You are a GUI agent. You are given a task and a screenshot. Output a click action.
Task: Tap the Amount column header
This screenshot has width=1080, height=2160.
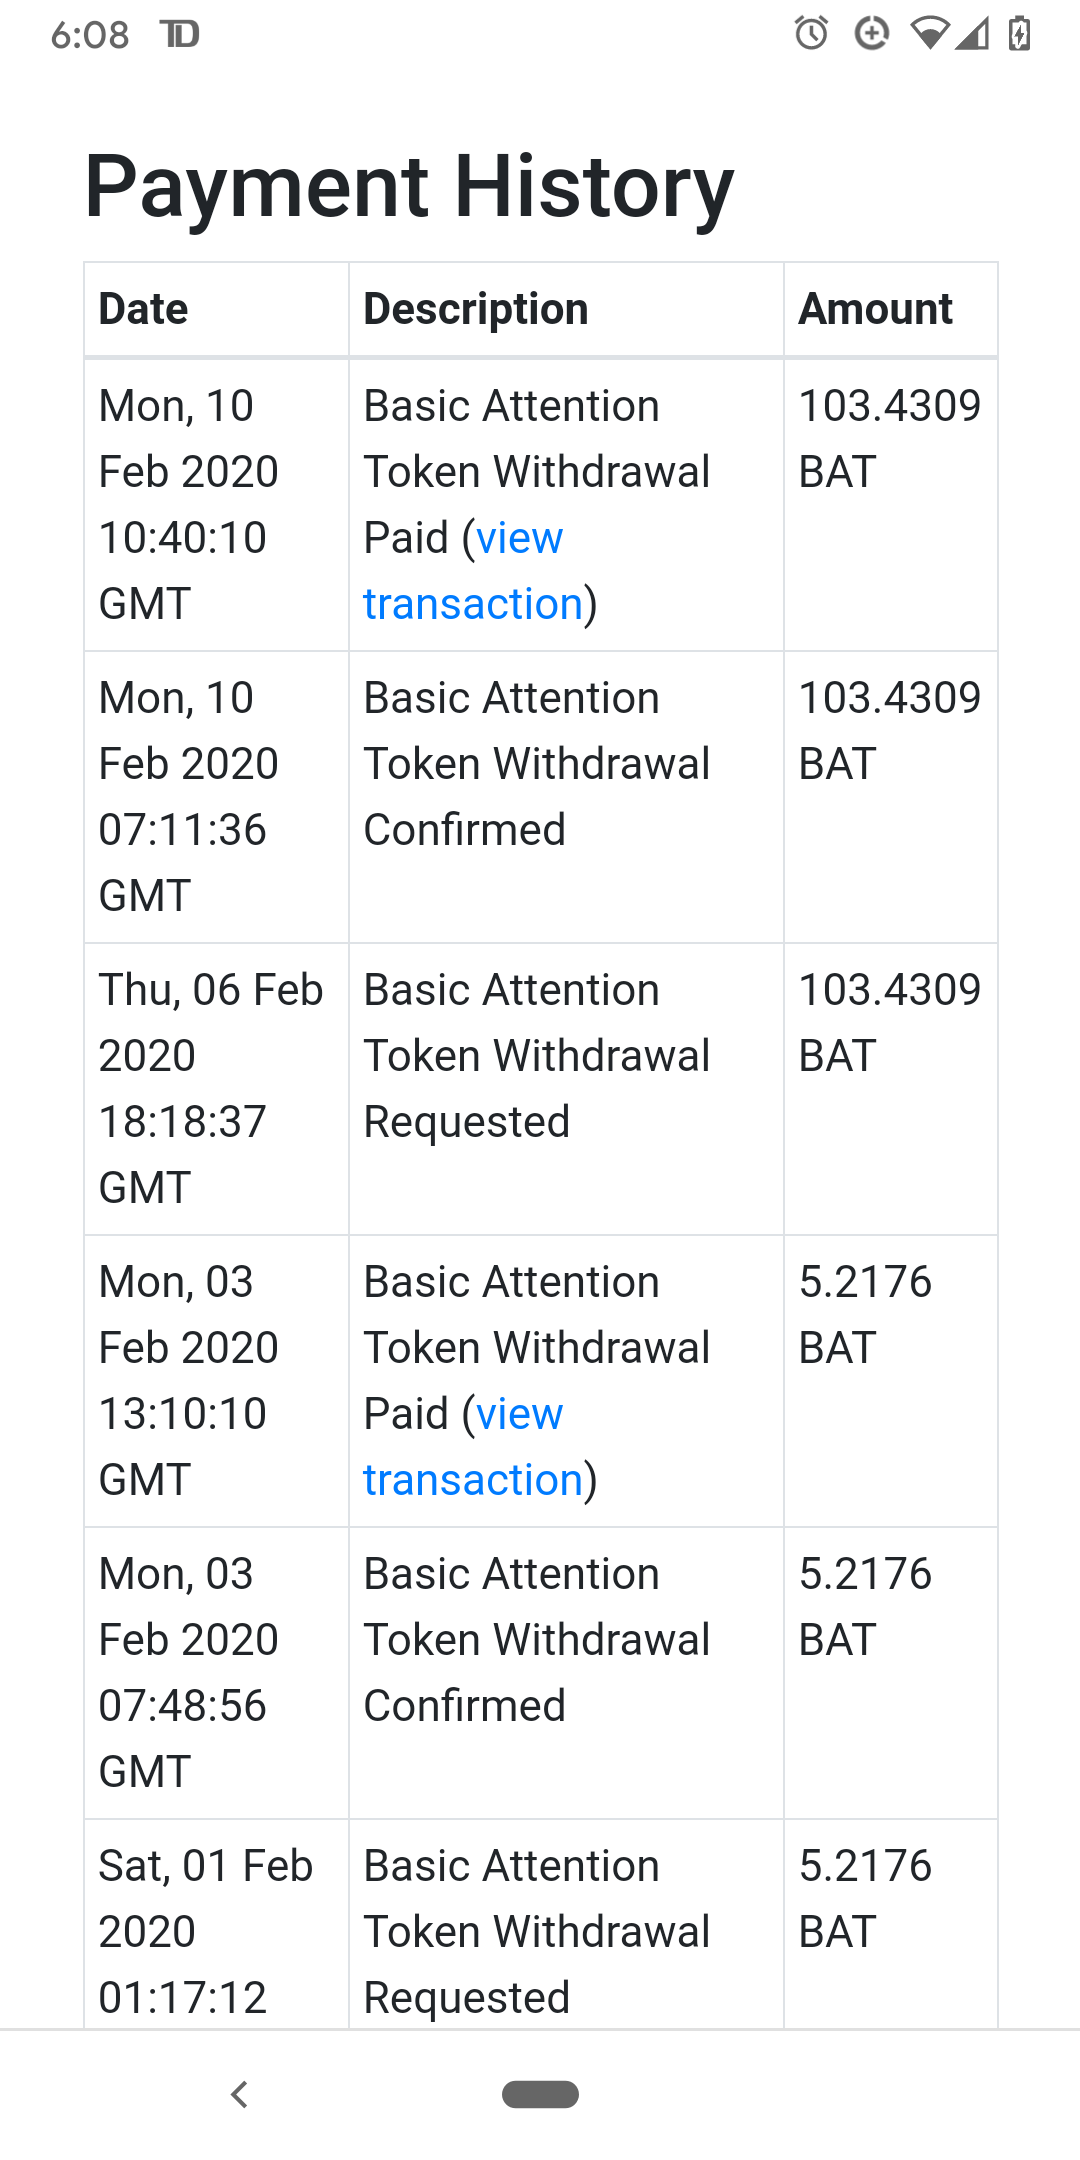[x=875, y=309]
